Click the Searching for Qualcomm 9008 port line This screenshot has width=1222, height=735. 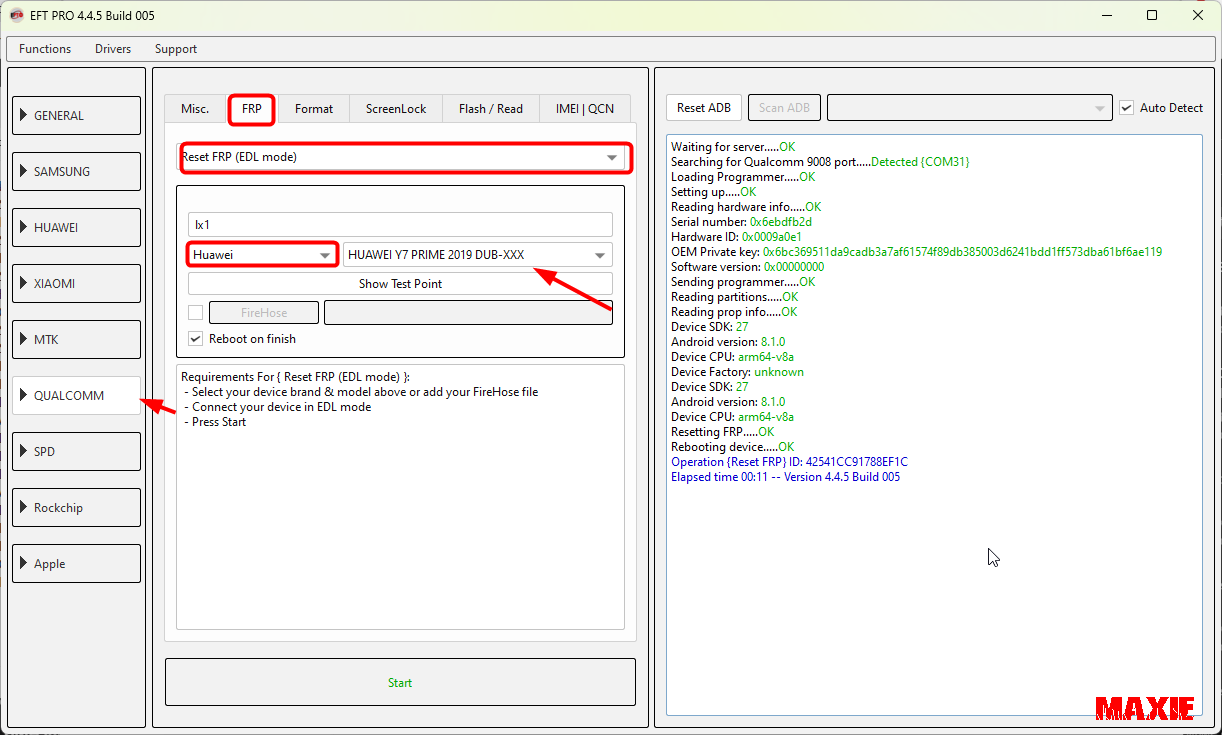coord(820,162)
